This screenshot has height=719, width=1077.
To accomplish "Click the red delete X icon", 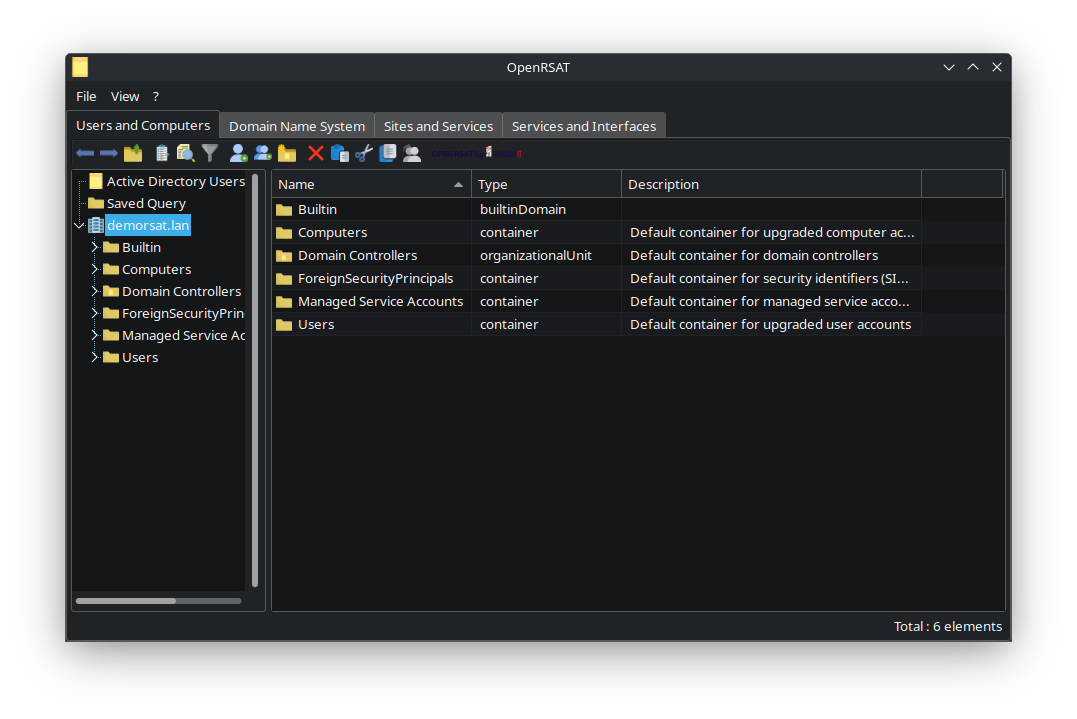I will point(316,153).
